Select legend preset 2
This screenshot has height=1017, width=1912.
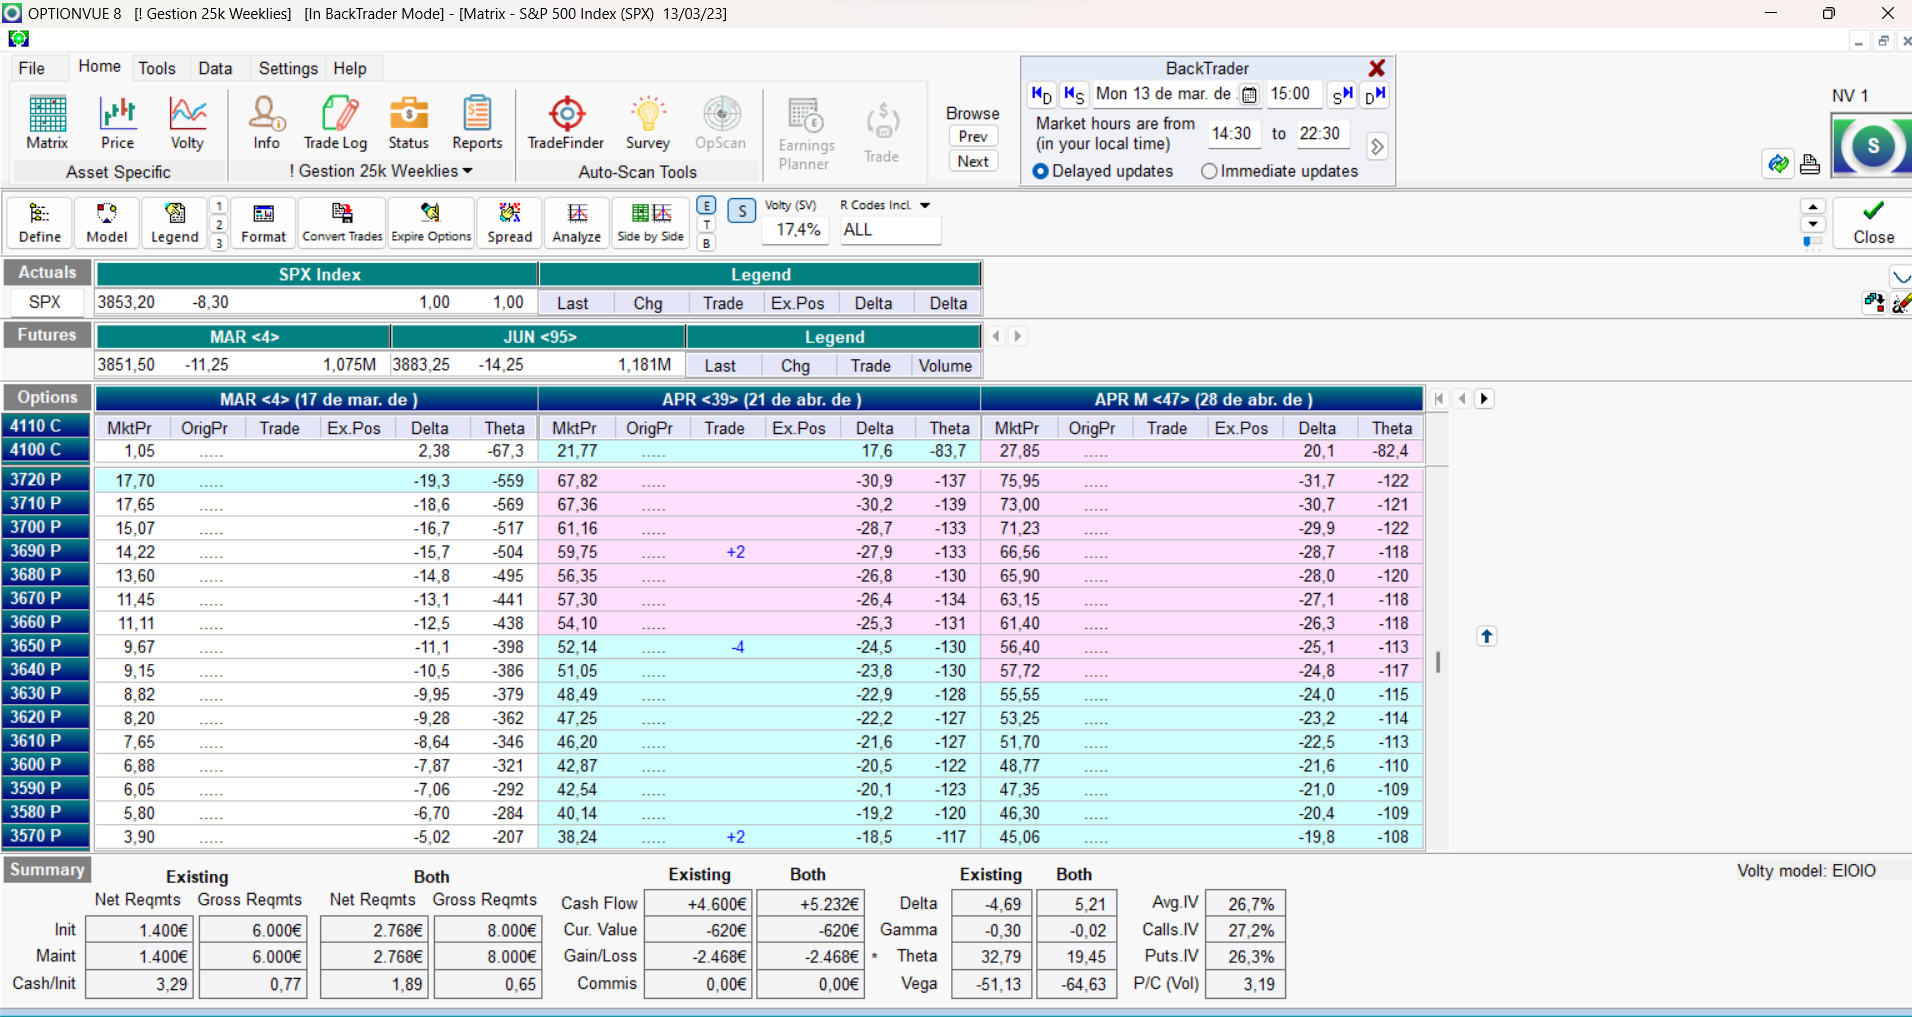coord(219,225)
